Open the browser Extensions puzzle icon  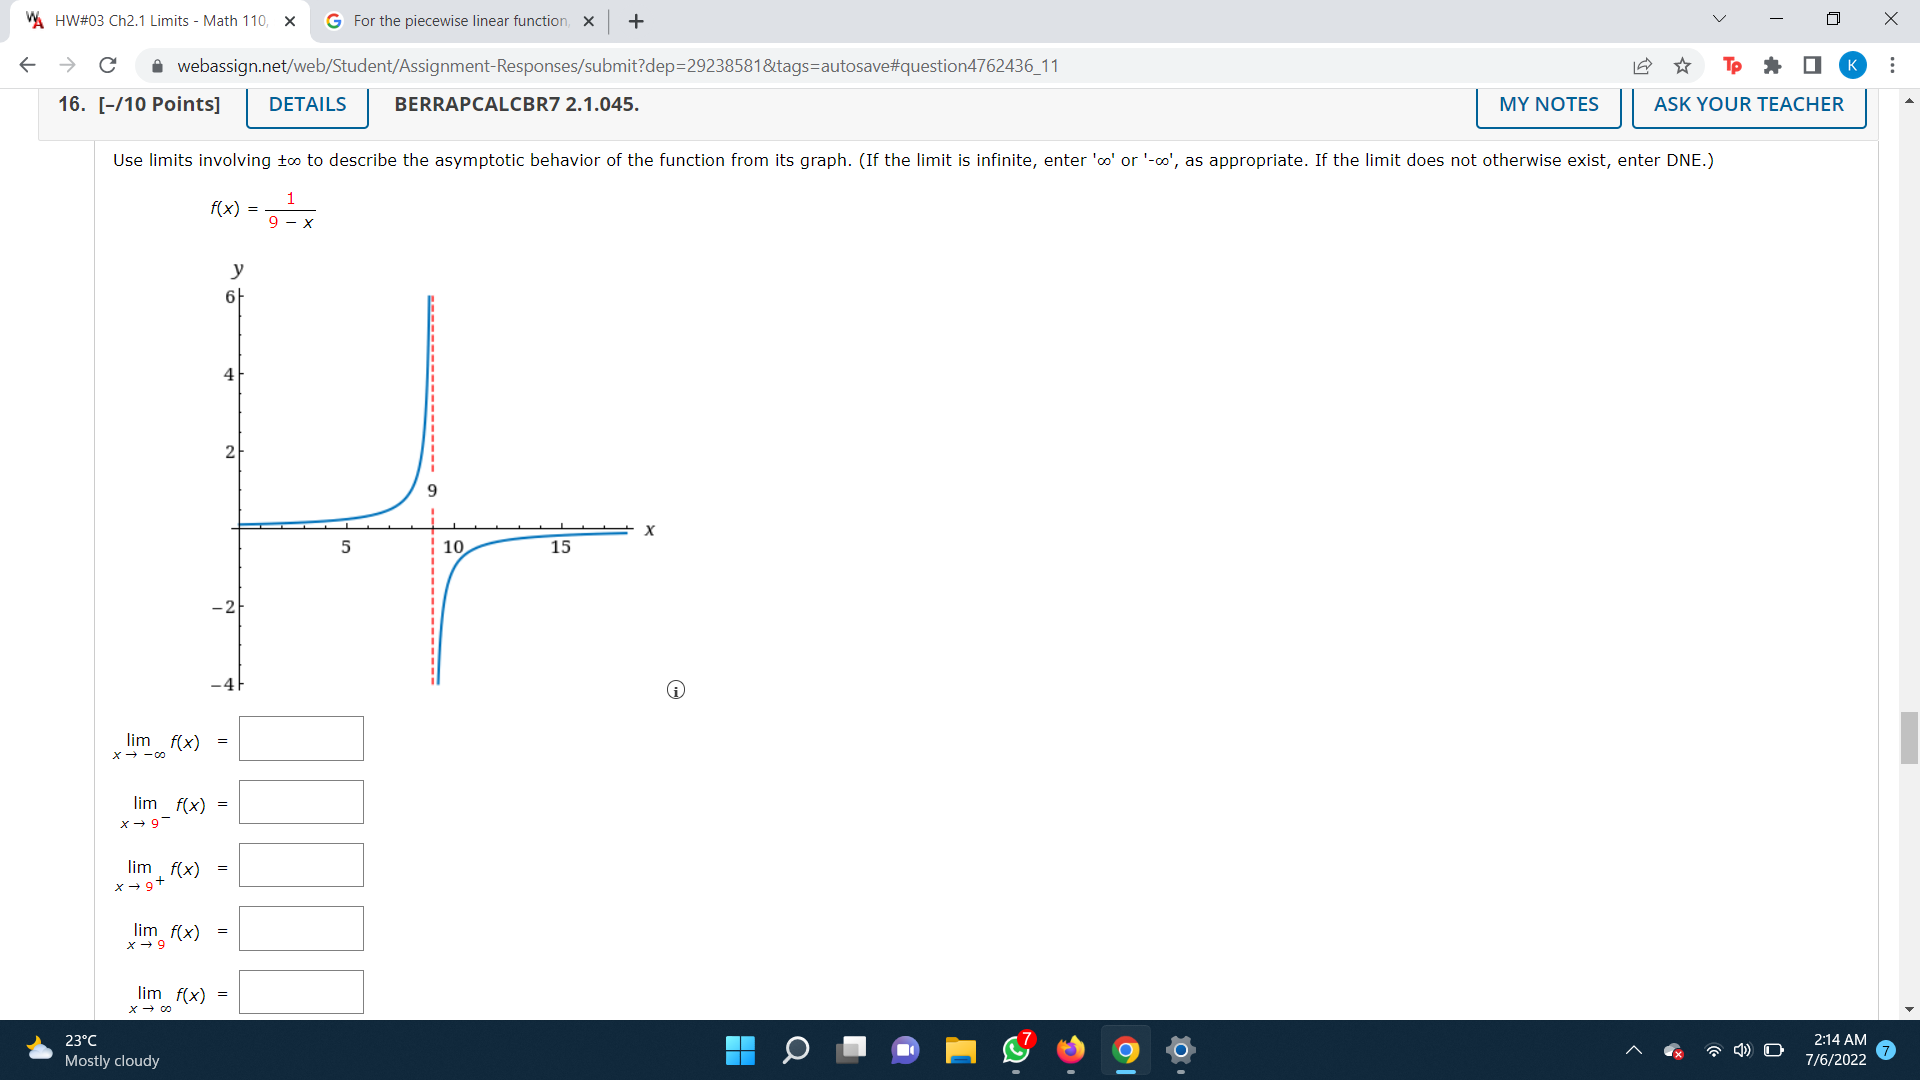(1773, 65)
